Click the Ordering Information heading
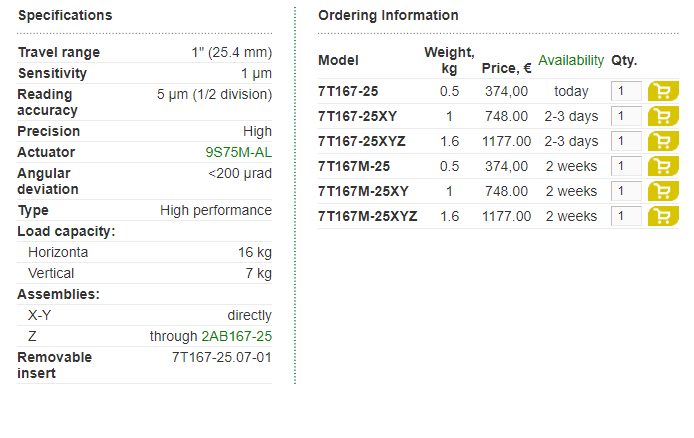 pyautogui.click(x=388, y=15)
